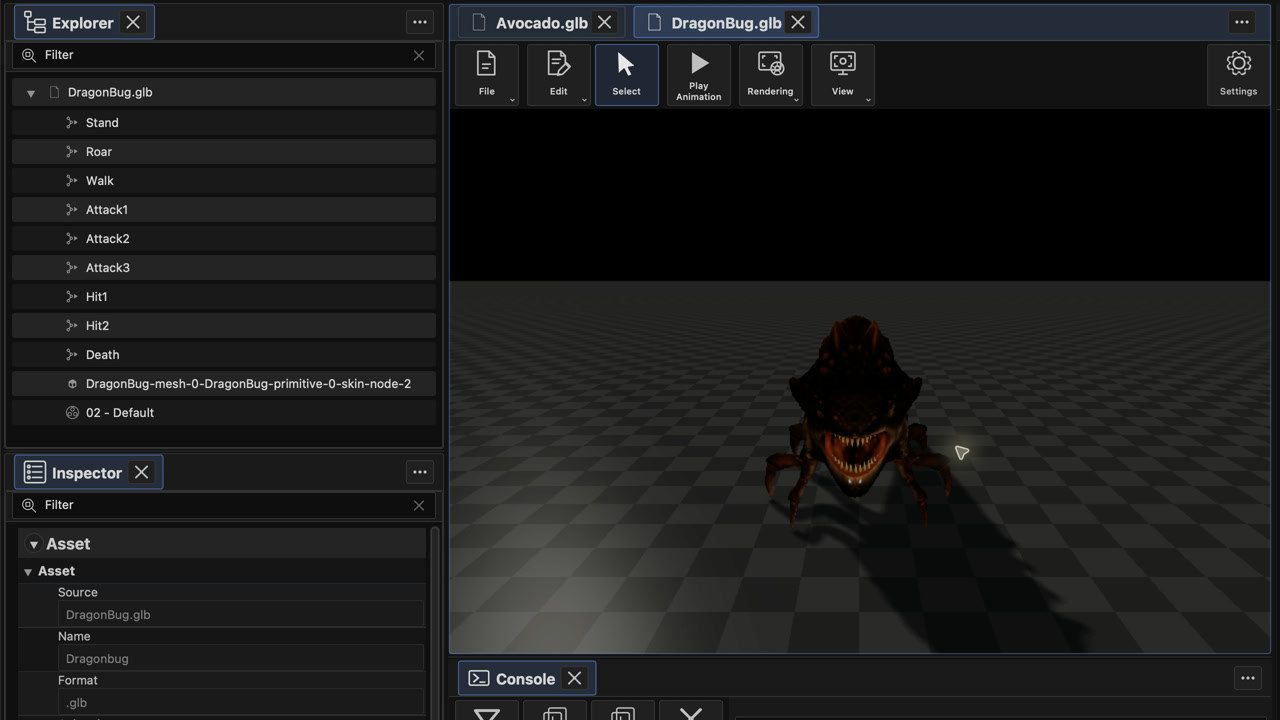Collapse the DragonBug.glb tree root

pyautogui.click(x=31, y=93)
